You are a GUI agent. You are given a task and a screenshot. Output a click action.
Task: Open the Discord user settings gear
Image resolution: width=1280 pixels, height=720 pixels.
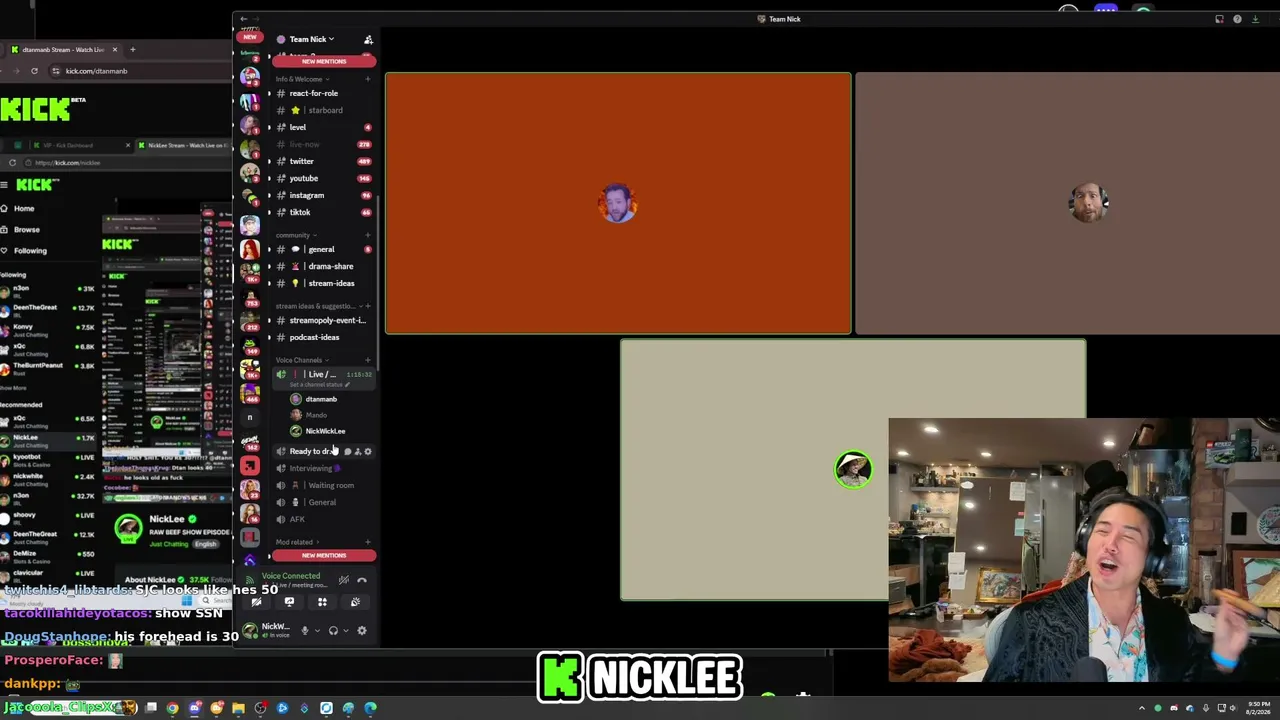coord(362,630)
